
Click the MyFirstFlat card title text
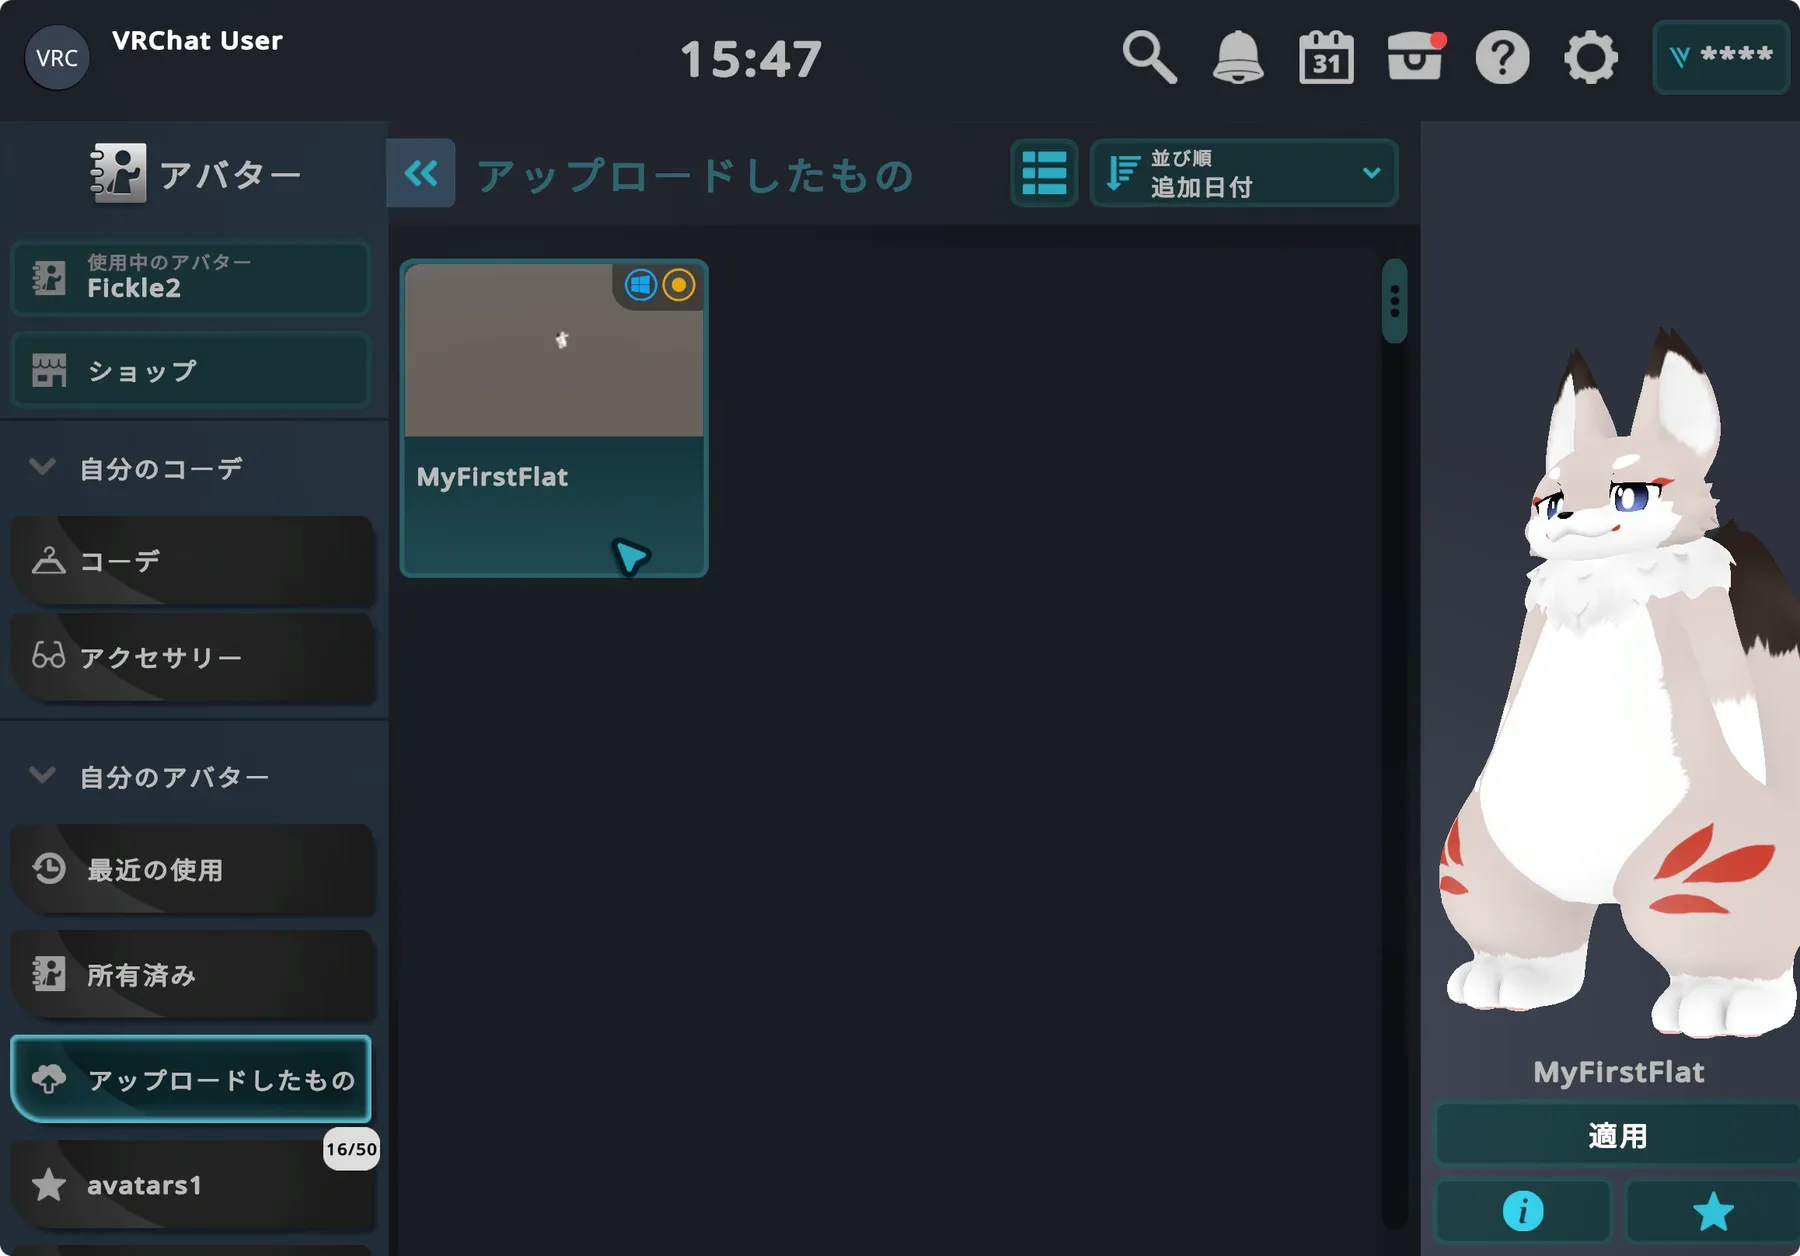click(x=492, y=477)
